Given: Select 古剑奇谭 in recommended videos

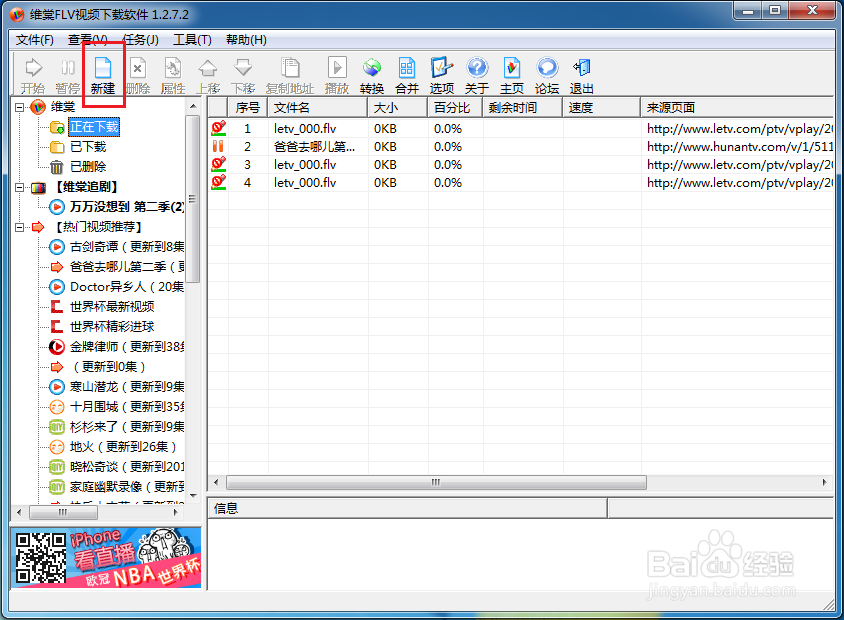Looking at the screenshot, I should pyautogui.click(x=127, y=246).
